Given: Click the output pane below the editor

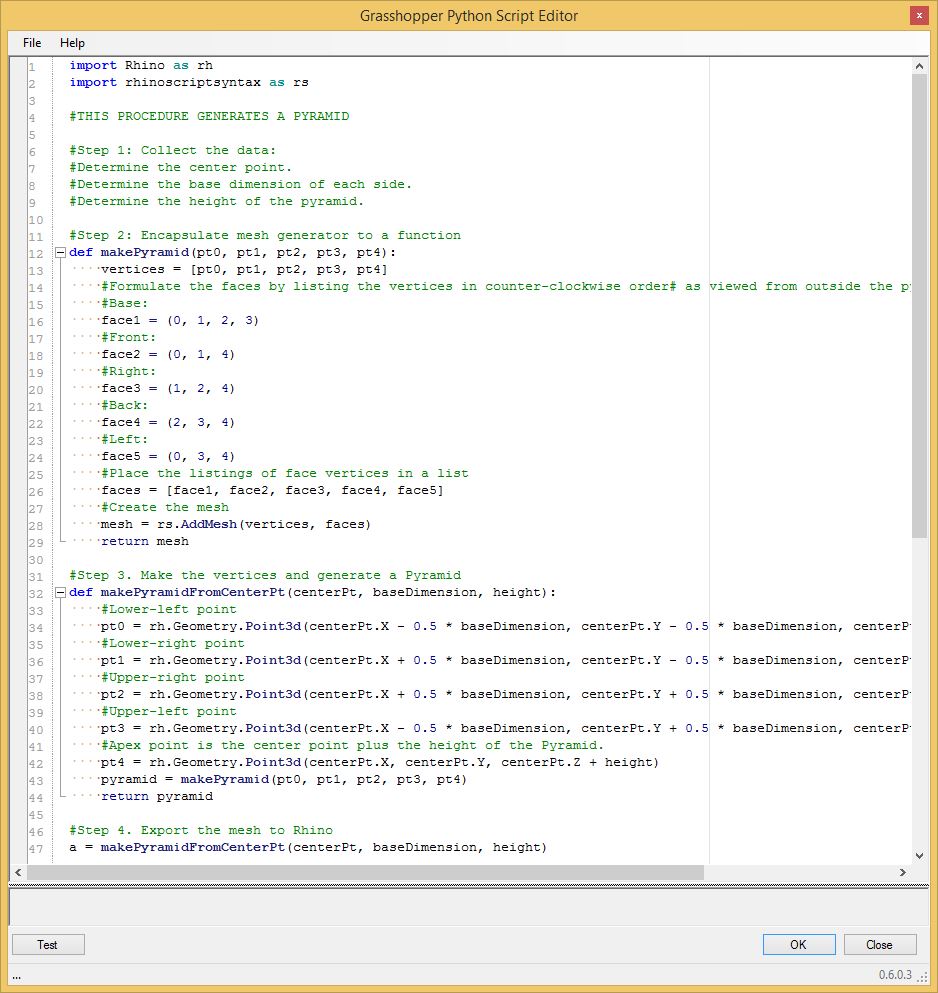Looking at the screenshot, I should tap(469, 907).
